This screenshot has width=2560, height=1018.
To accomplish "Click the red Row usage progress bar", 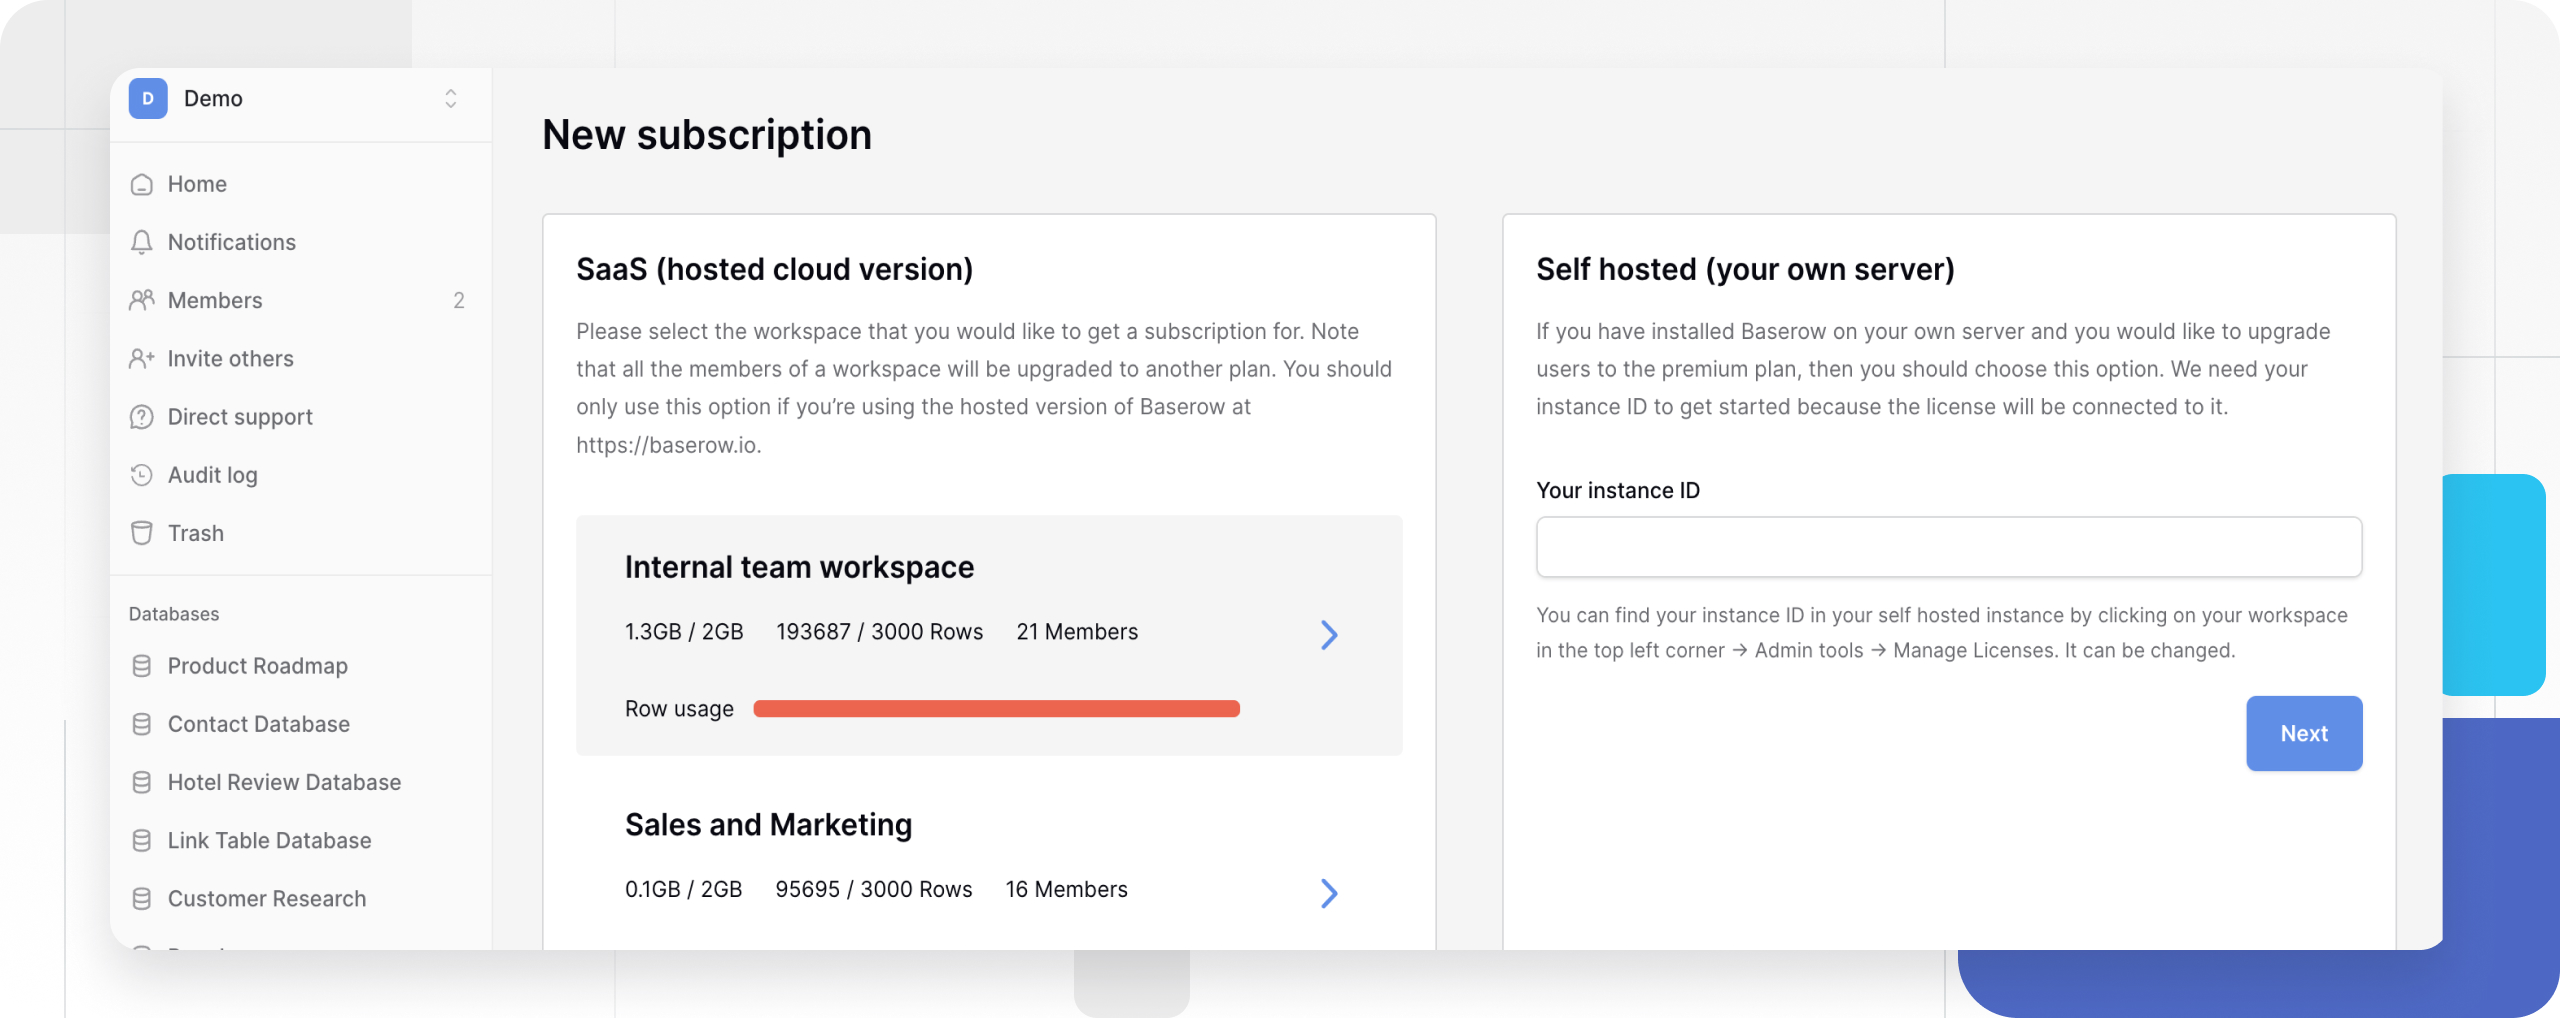I will pos(996,709).
